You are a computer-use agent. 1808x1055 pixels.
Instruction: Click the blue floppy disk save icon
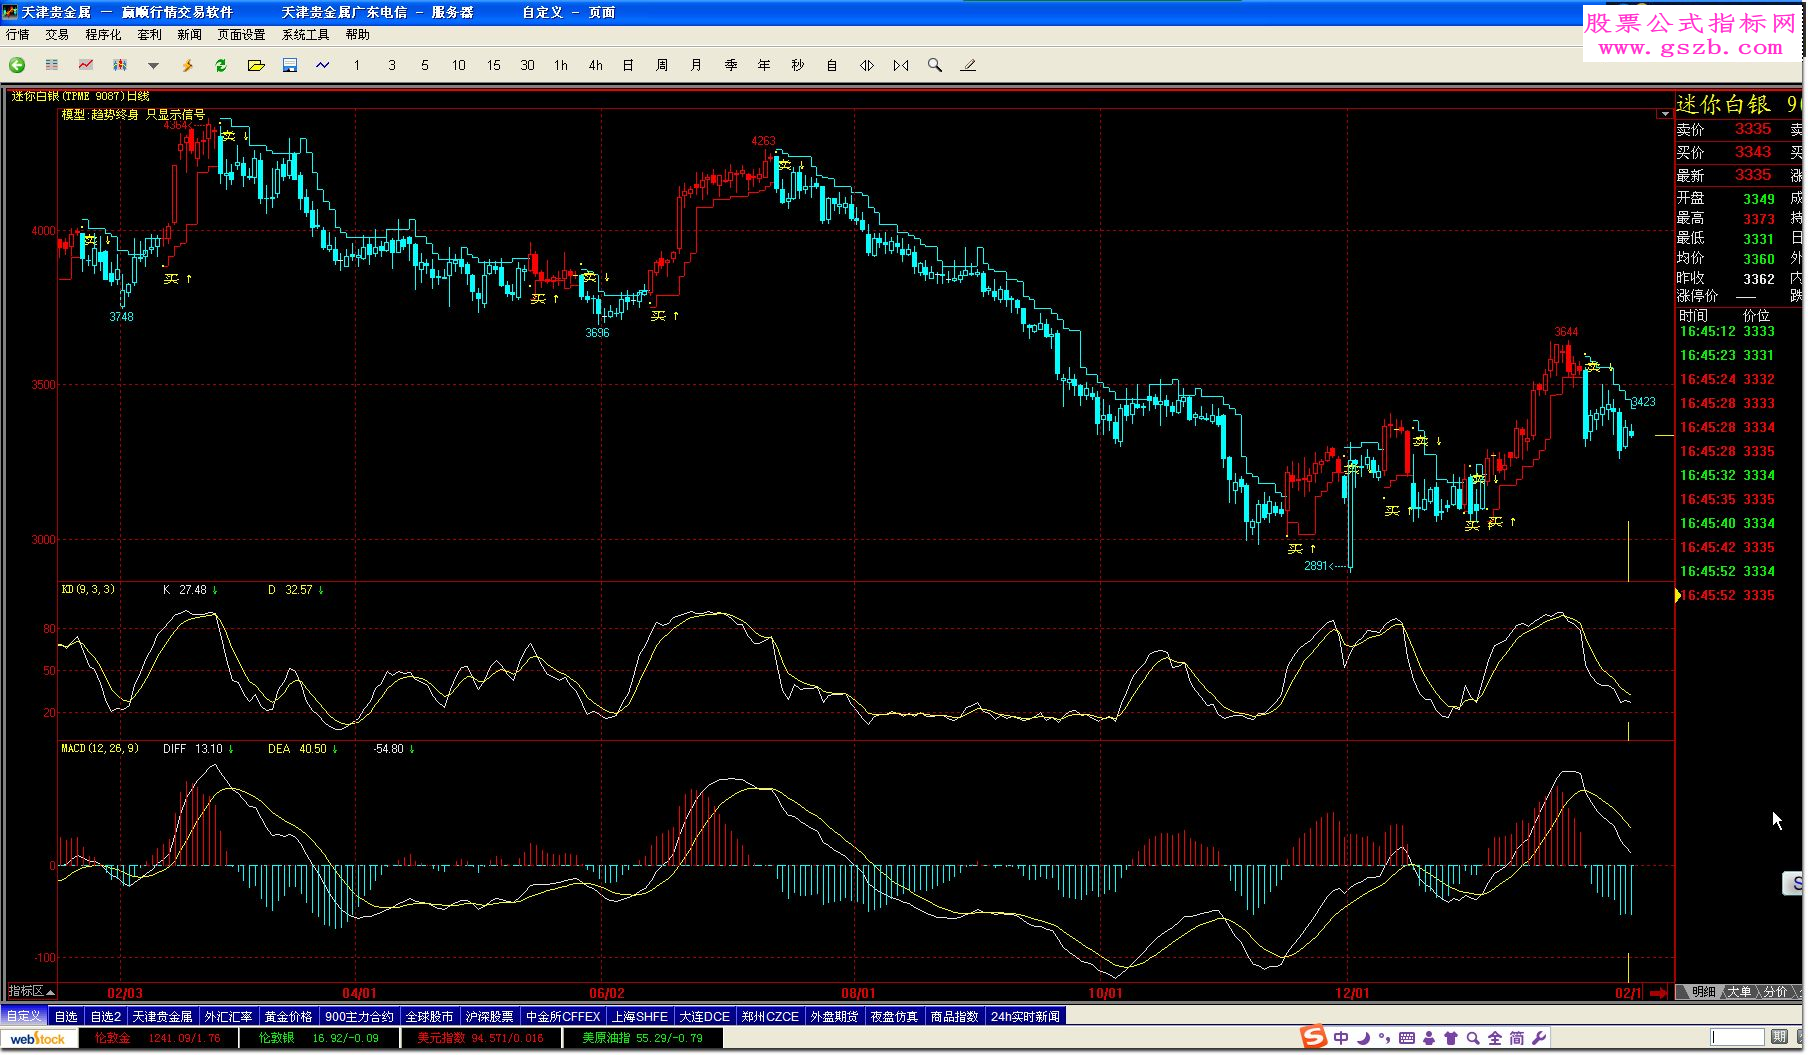(290, 65)
